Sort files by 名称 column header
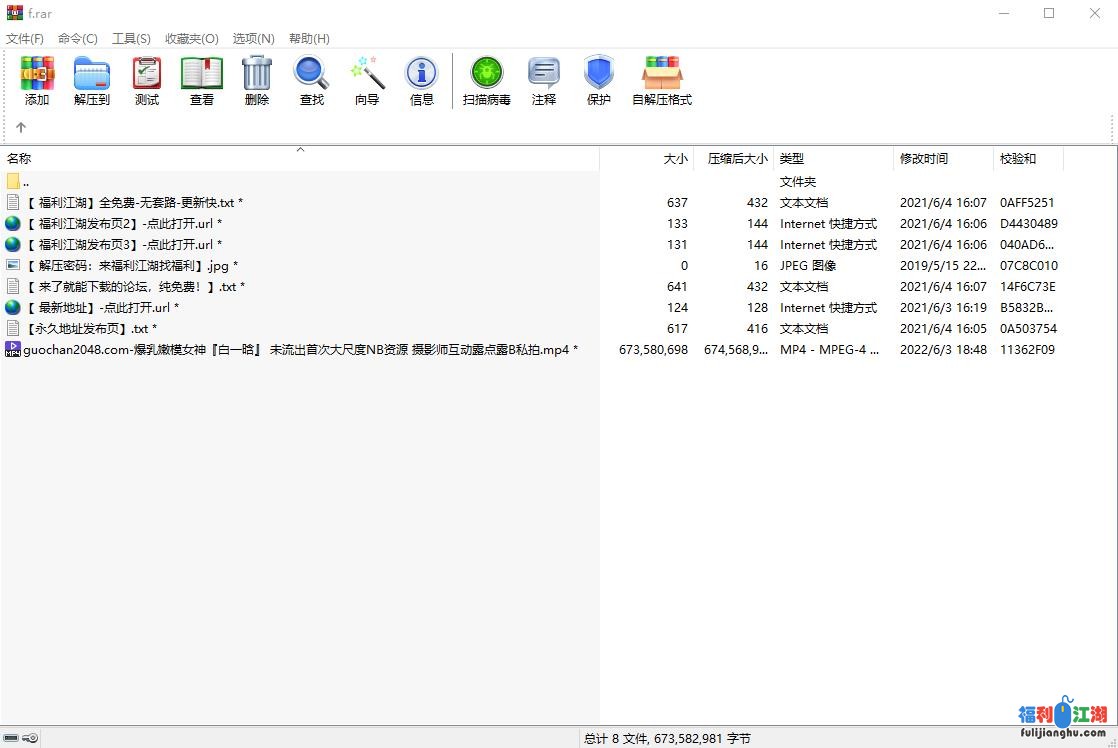This screenshot has width=1118, height=748. pos(20,159)
